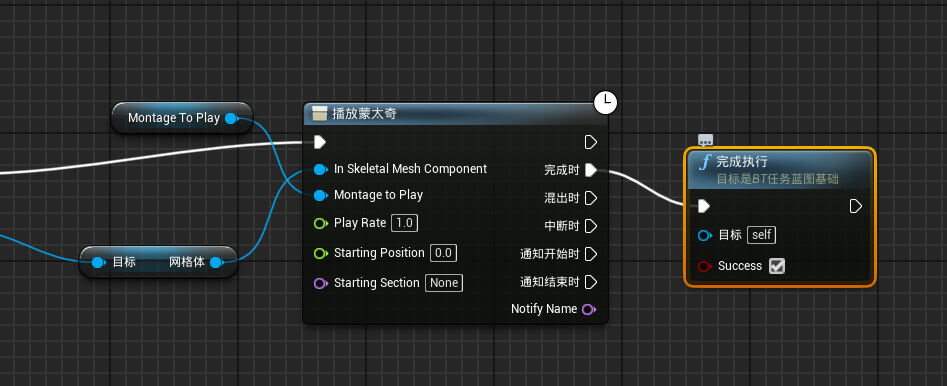
Task: Select the 完成执行 node title
Action: pos(742,161)
